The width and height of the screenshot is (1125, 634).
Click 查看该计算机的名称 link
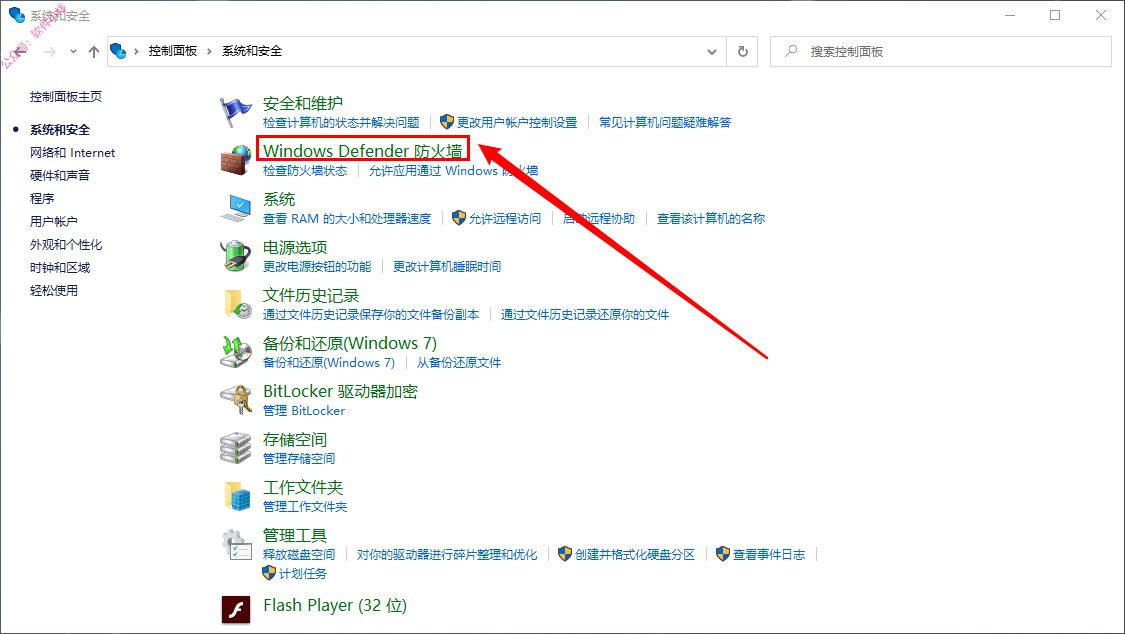coord(711,219)
